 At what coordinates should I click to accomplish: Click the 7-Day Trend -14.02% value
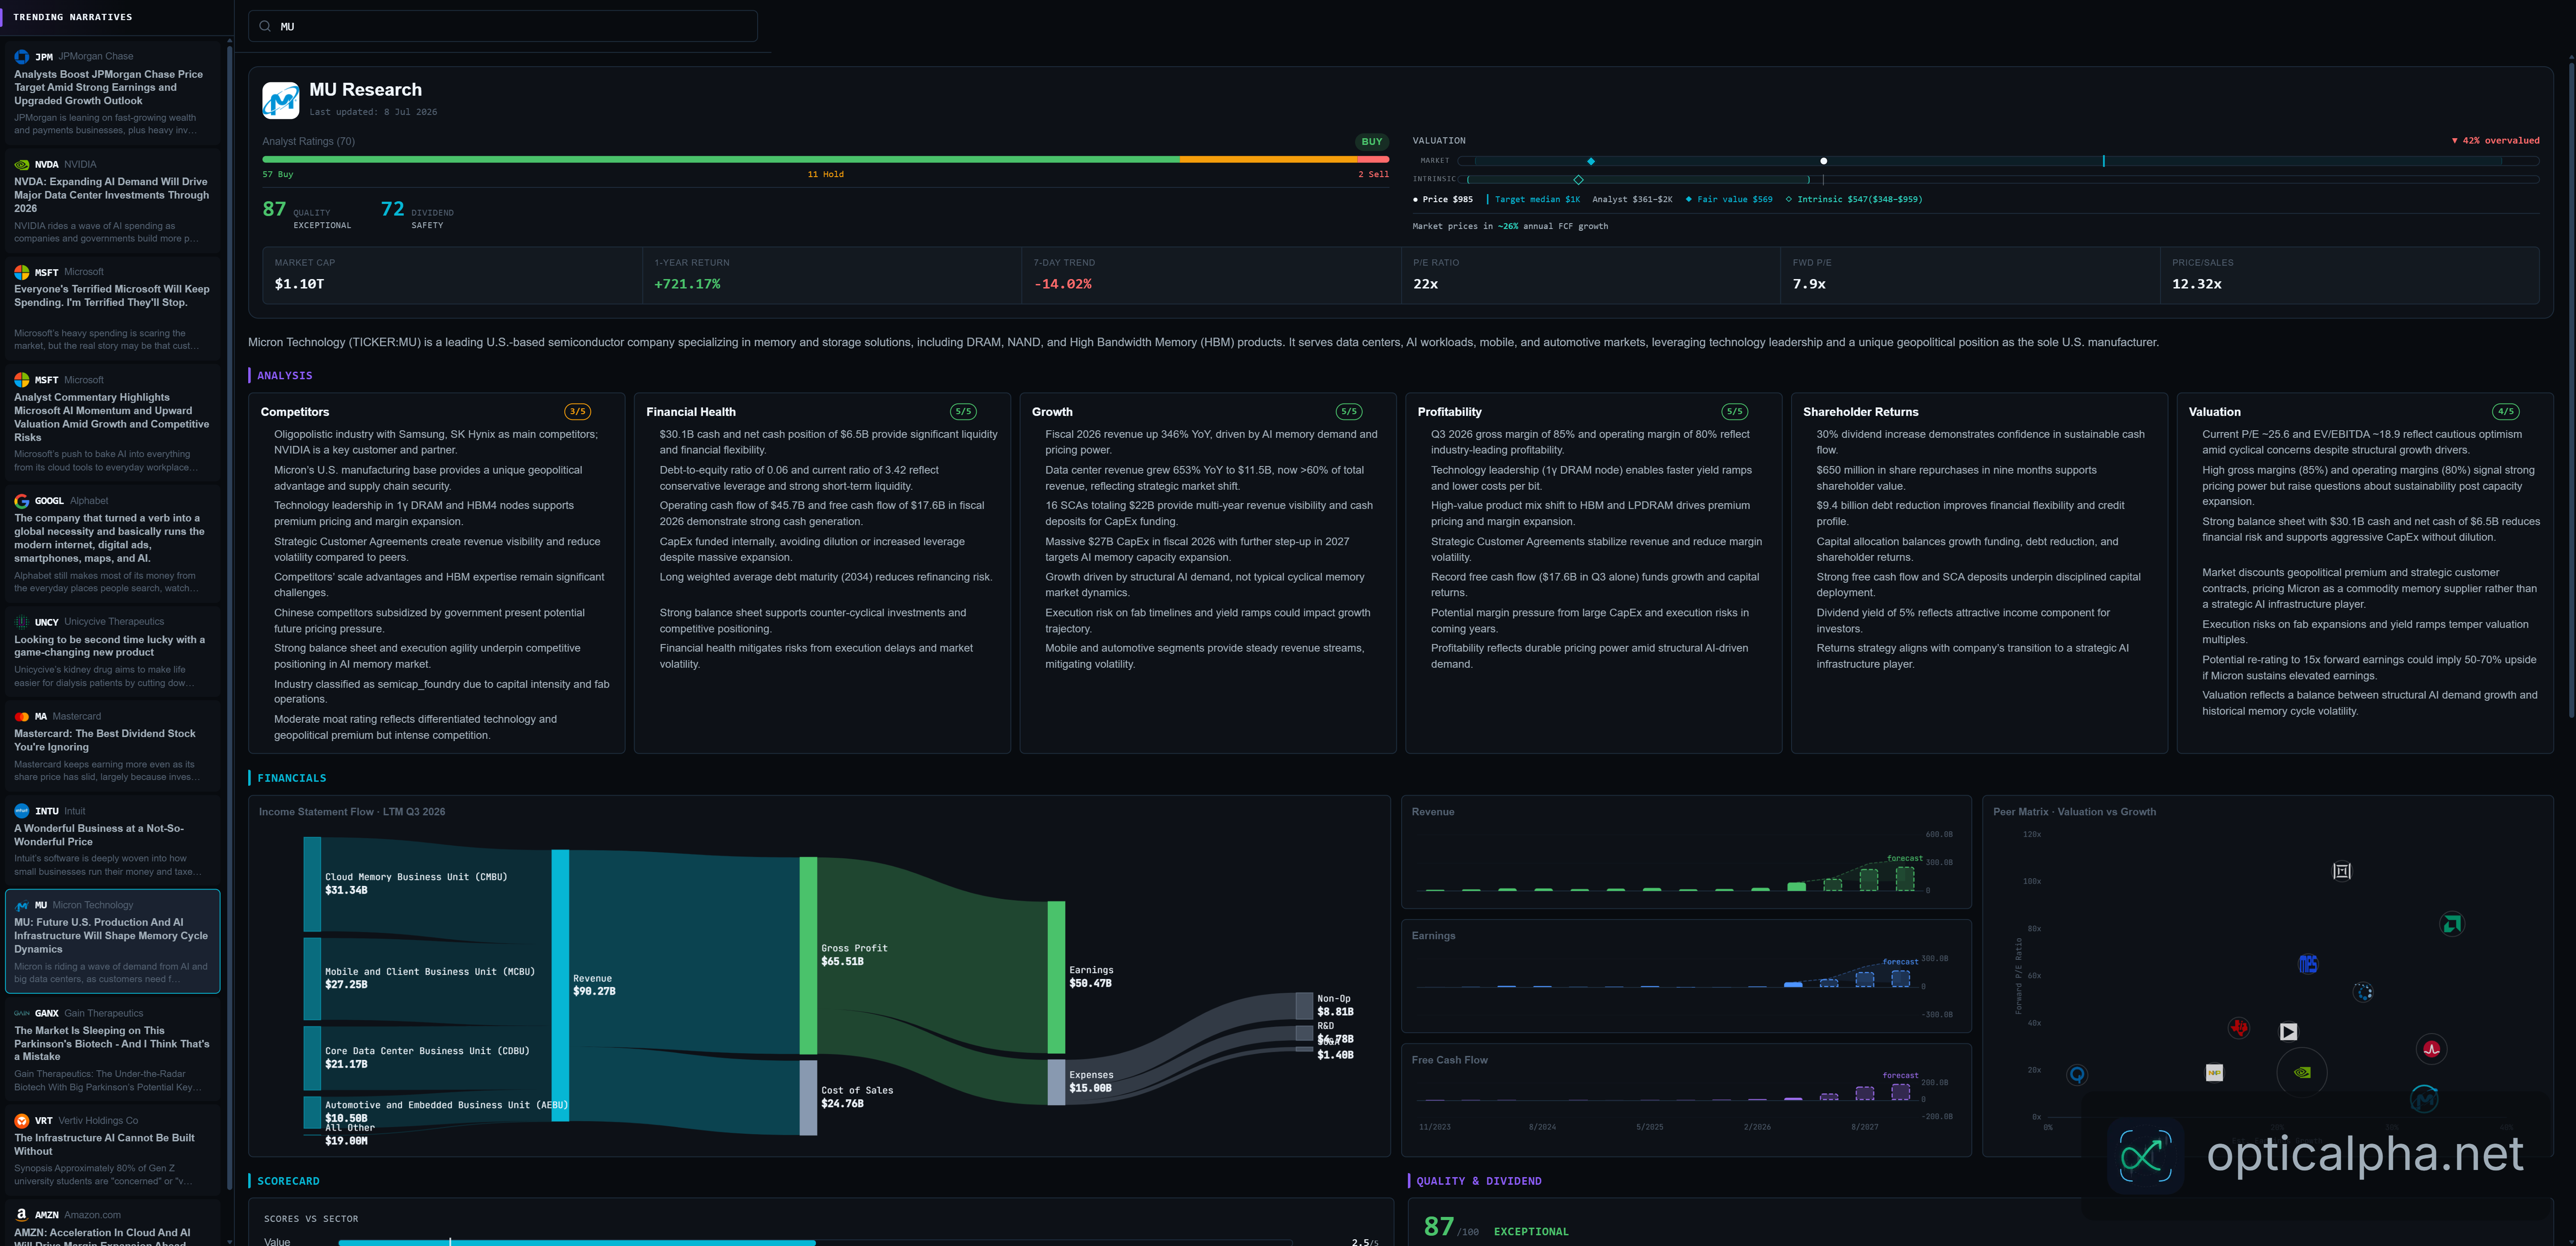tap(1062, 285)
